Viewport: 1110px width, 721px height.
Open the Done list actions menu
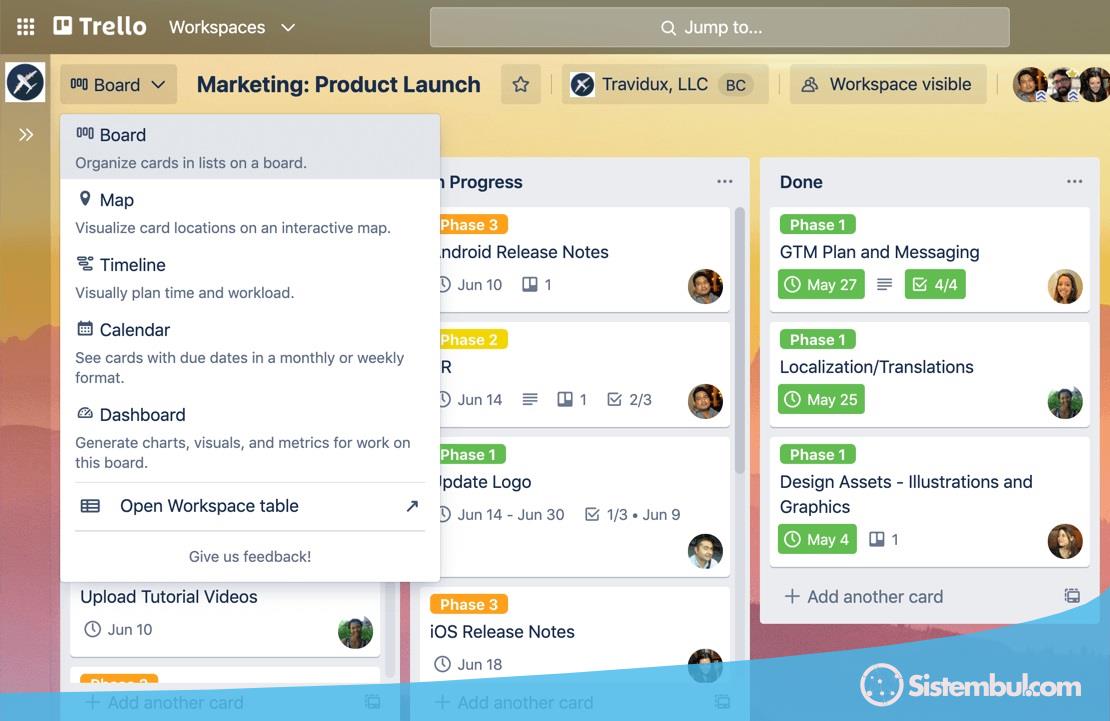coord(1075,181)
